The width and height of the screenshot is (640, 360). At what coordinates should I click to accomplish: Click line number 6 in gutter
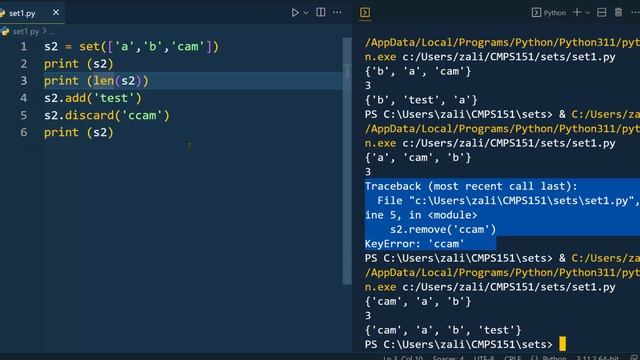24,132
